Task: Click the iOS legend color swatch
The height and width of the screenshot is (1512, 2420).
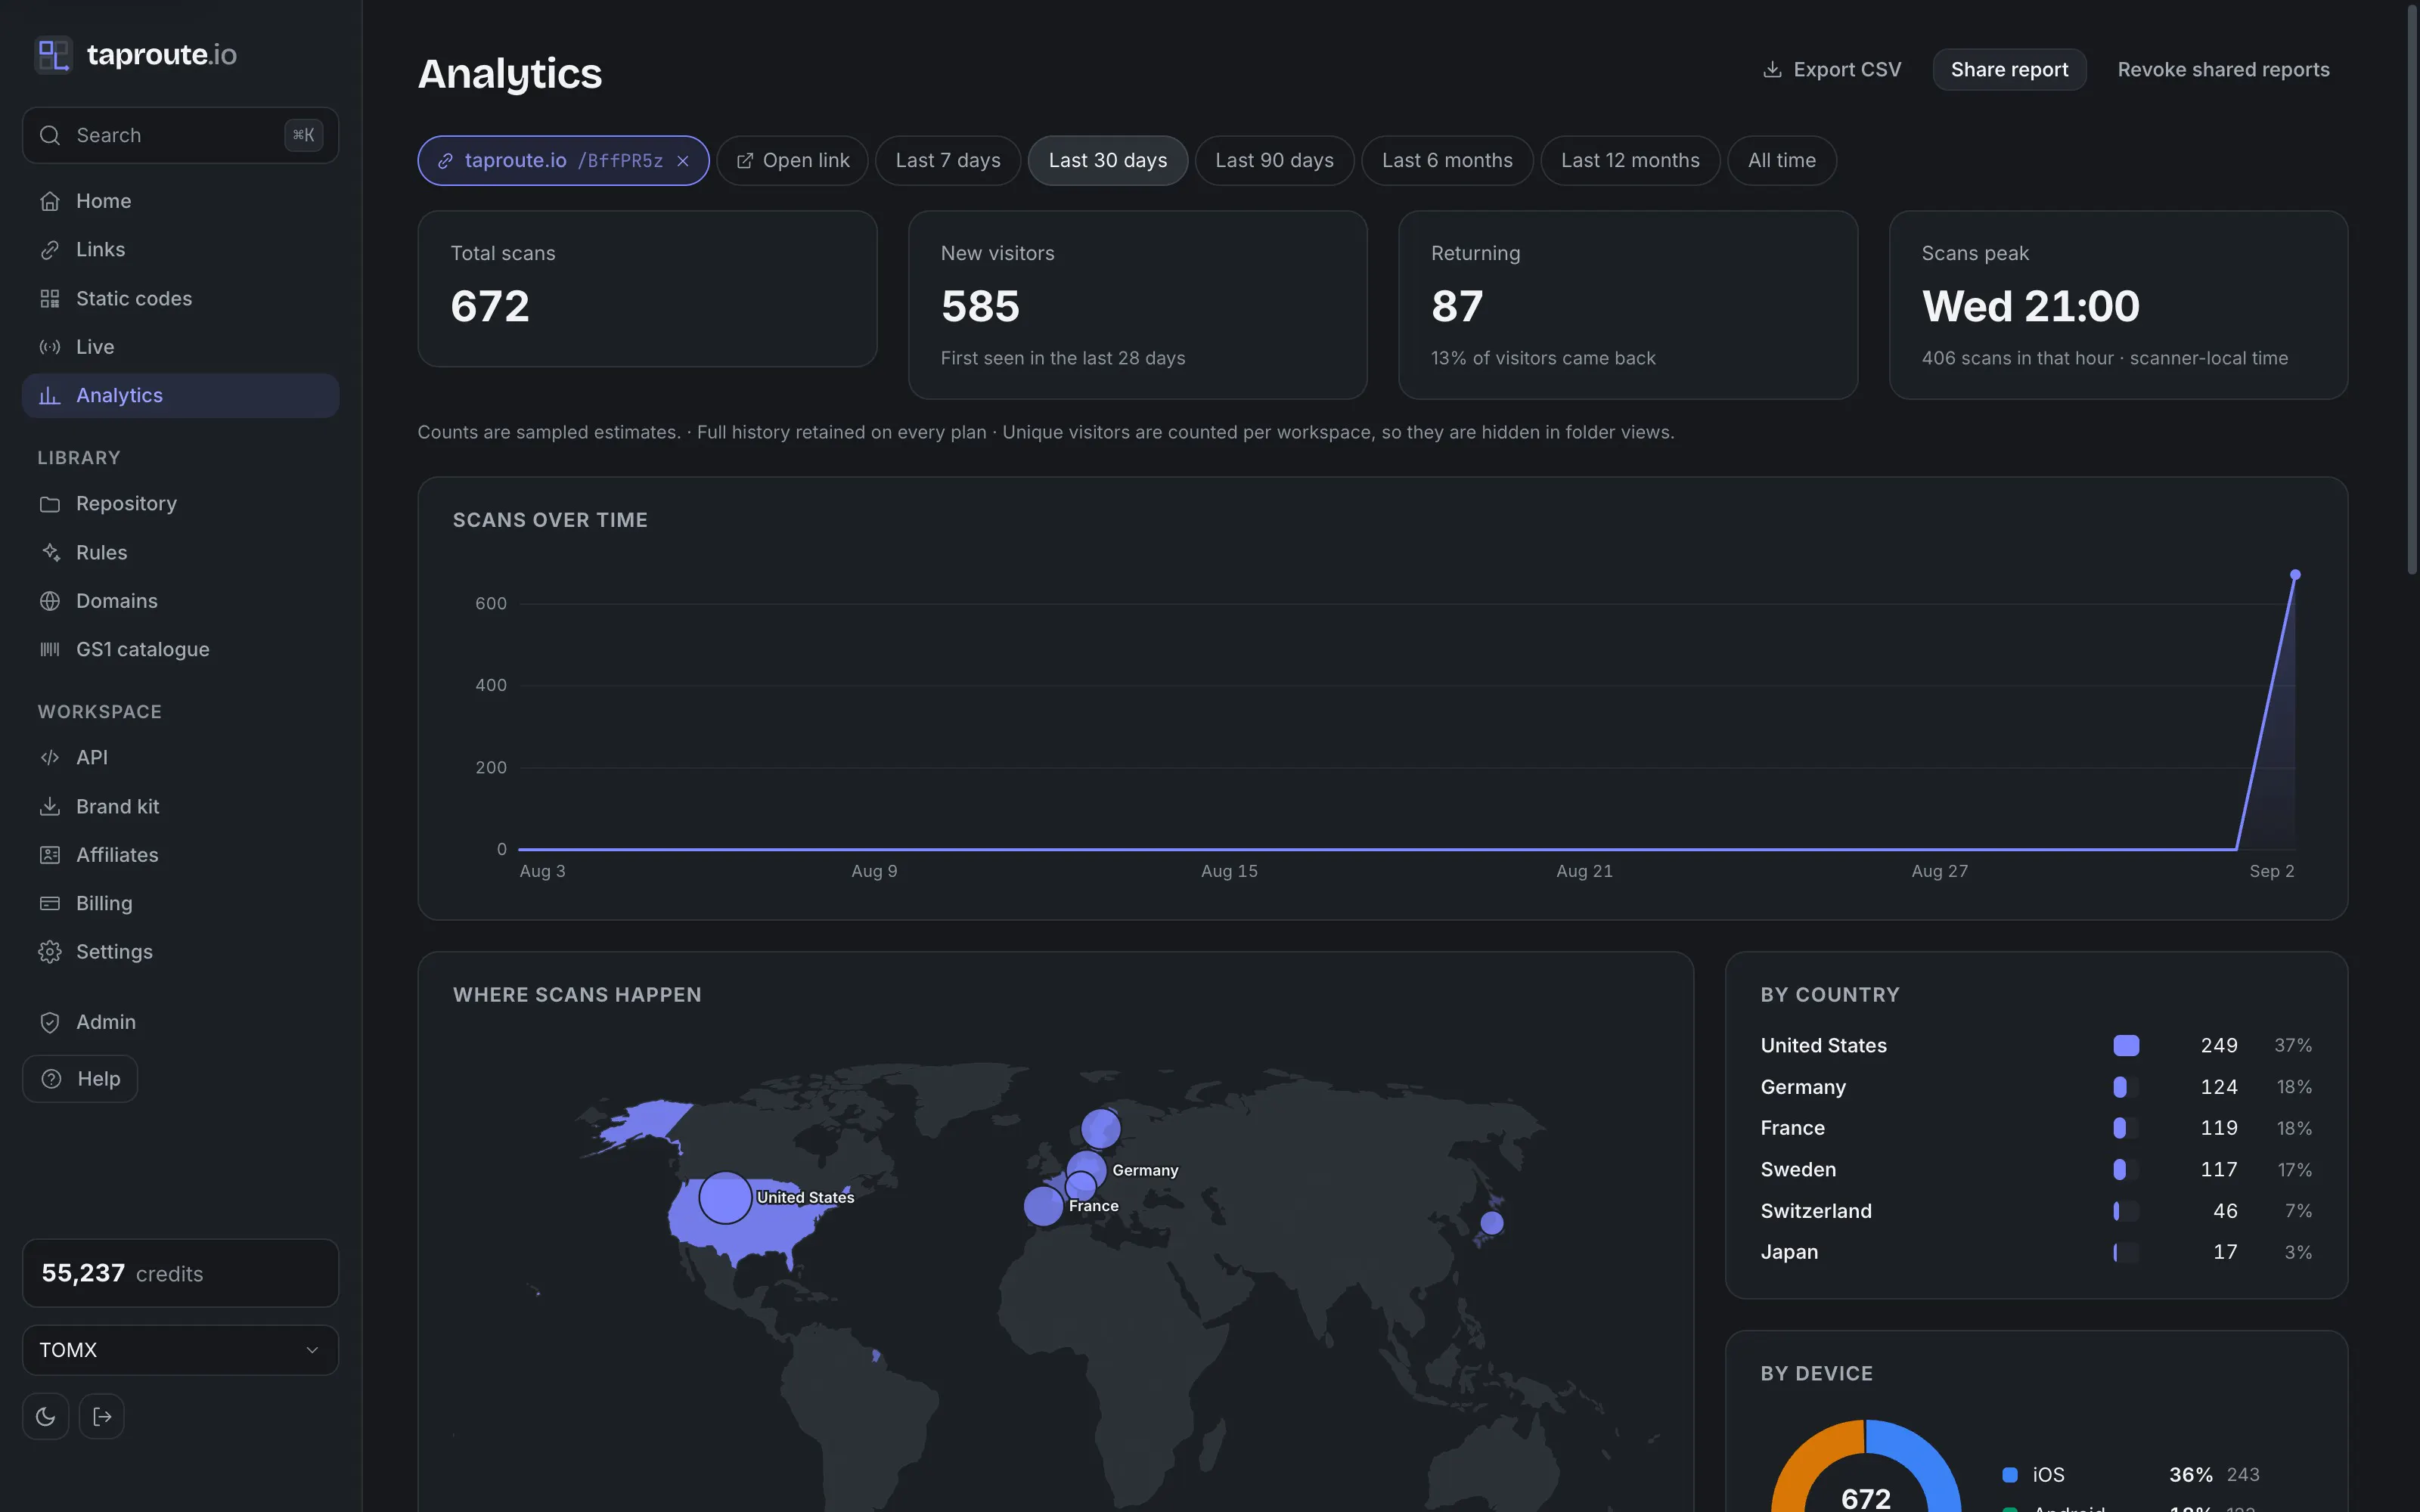Action: (2010, 1475)
